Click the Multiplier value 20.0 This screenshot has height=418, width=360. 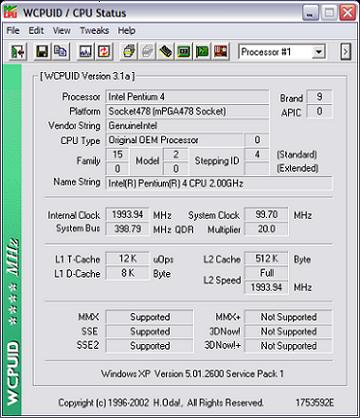(x=266, y=229)
